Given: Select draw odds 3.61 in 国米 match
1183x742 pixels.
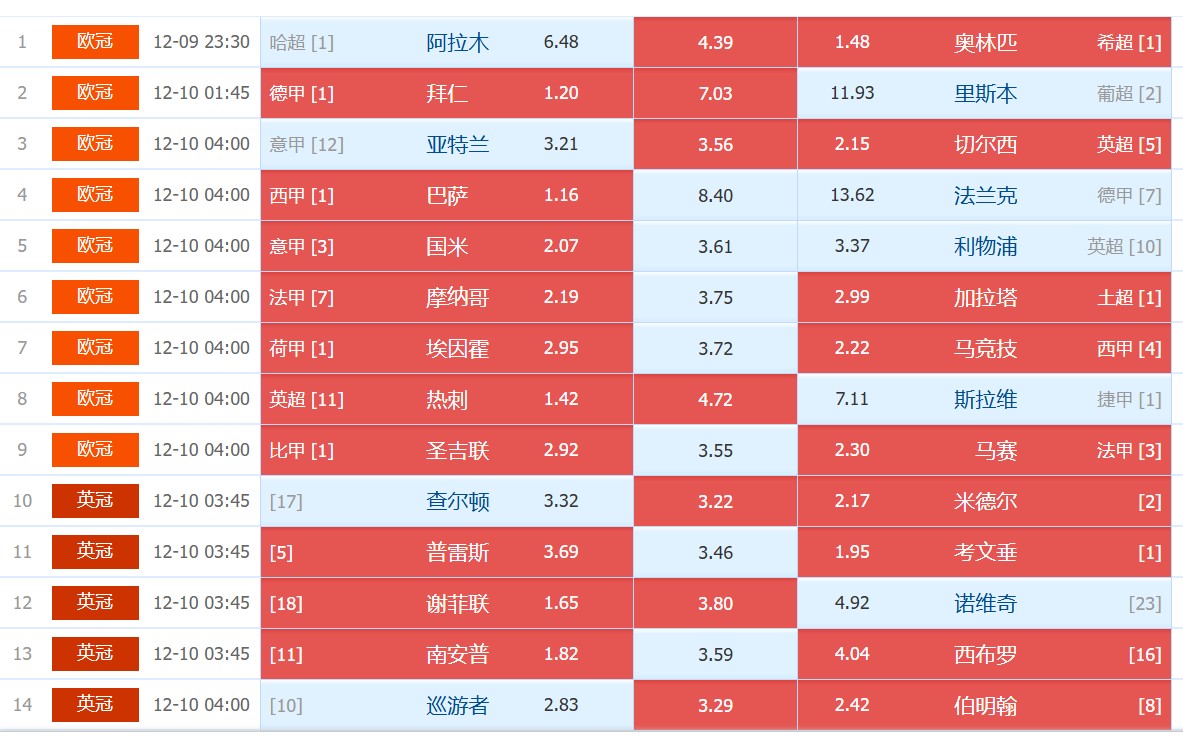Looking at the screenshot, I should pos(715,246).
